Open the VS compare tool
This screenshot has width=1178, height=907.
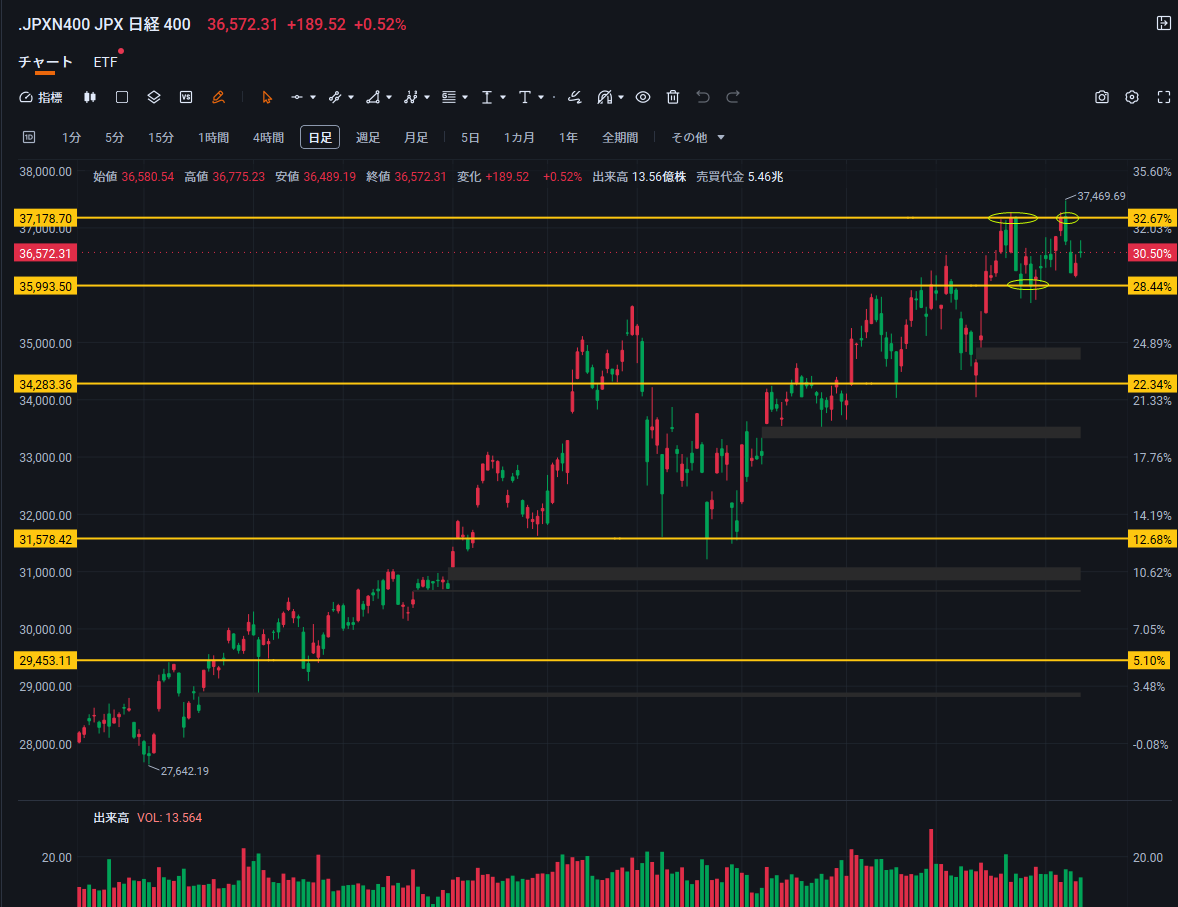186,97
